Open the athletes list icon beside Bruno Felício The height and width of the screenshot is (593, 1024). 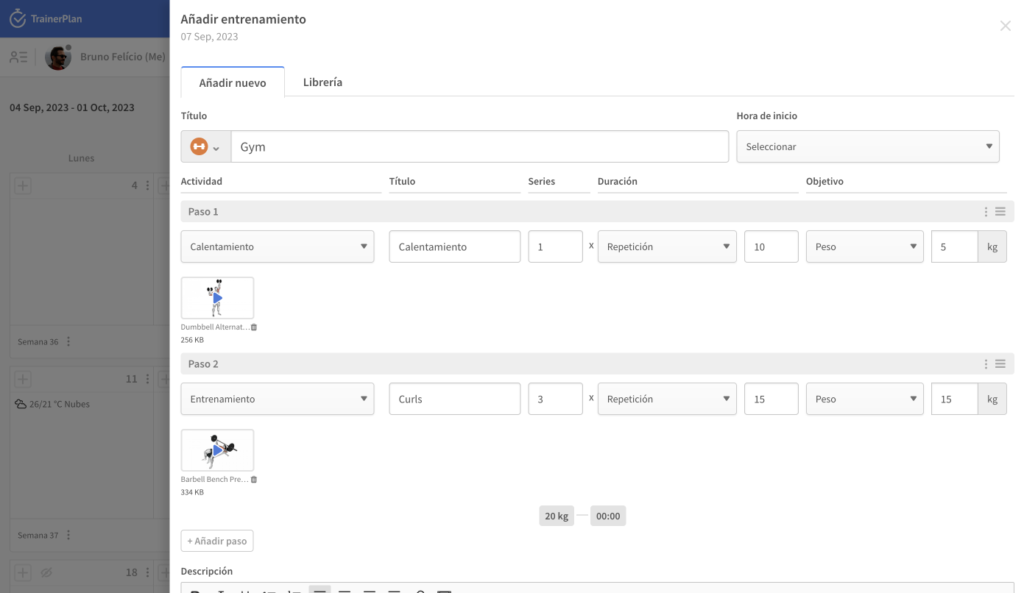point(18,57)
